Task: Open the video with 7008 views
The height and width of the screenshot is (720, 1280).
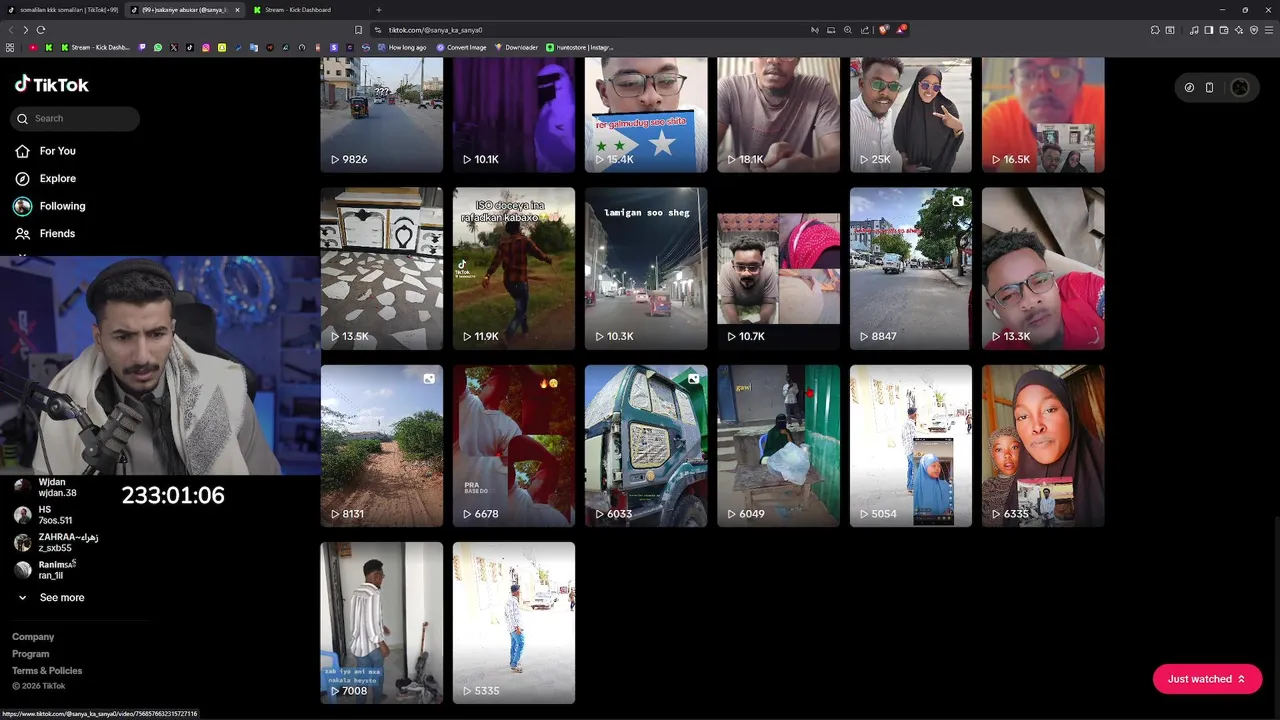Action: tap(381, 623)
